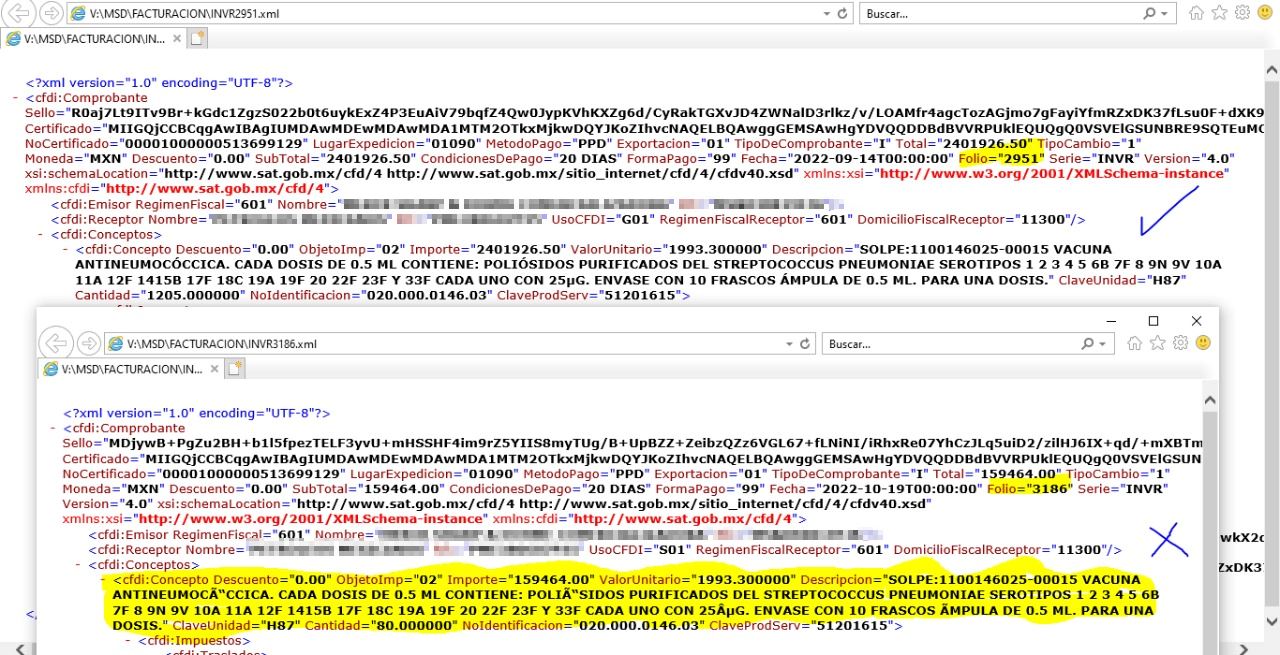Refresh the INVR2951.xml page
Screen dimensions: 1280x655
842,14
